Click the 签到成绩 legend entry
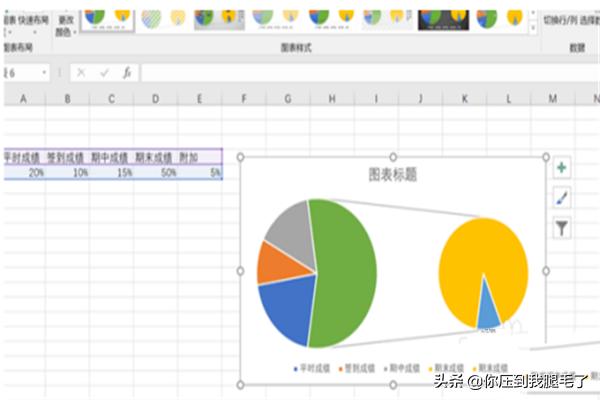The height and width of the screenshot is (400, 600). (356, 368)
